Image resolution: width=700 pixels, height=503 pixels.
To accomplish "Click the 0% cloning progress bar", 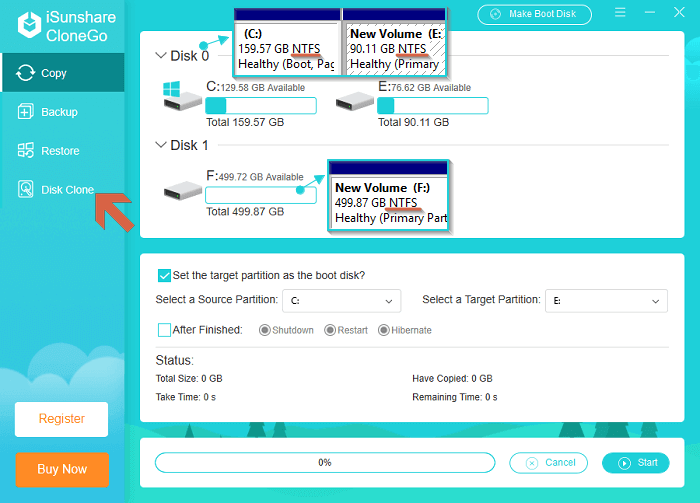I will tap(325, 462).
